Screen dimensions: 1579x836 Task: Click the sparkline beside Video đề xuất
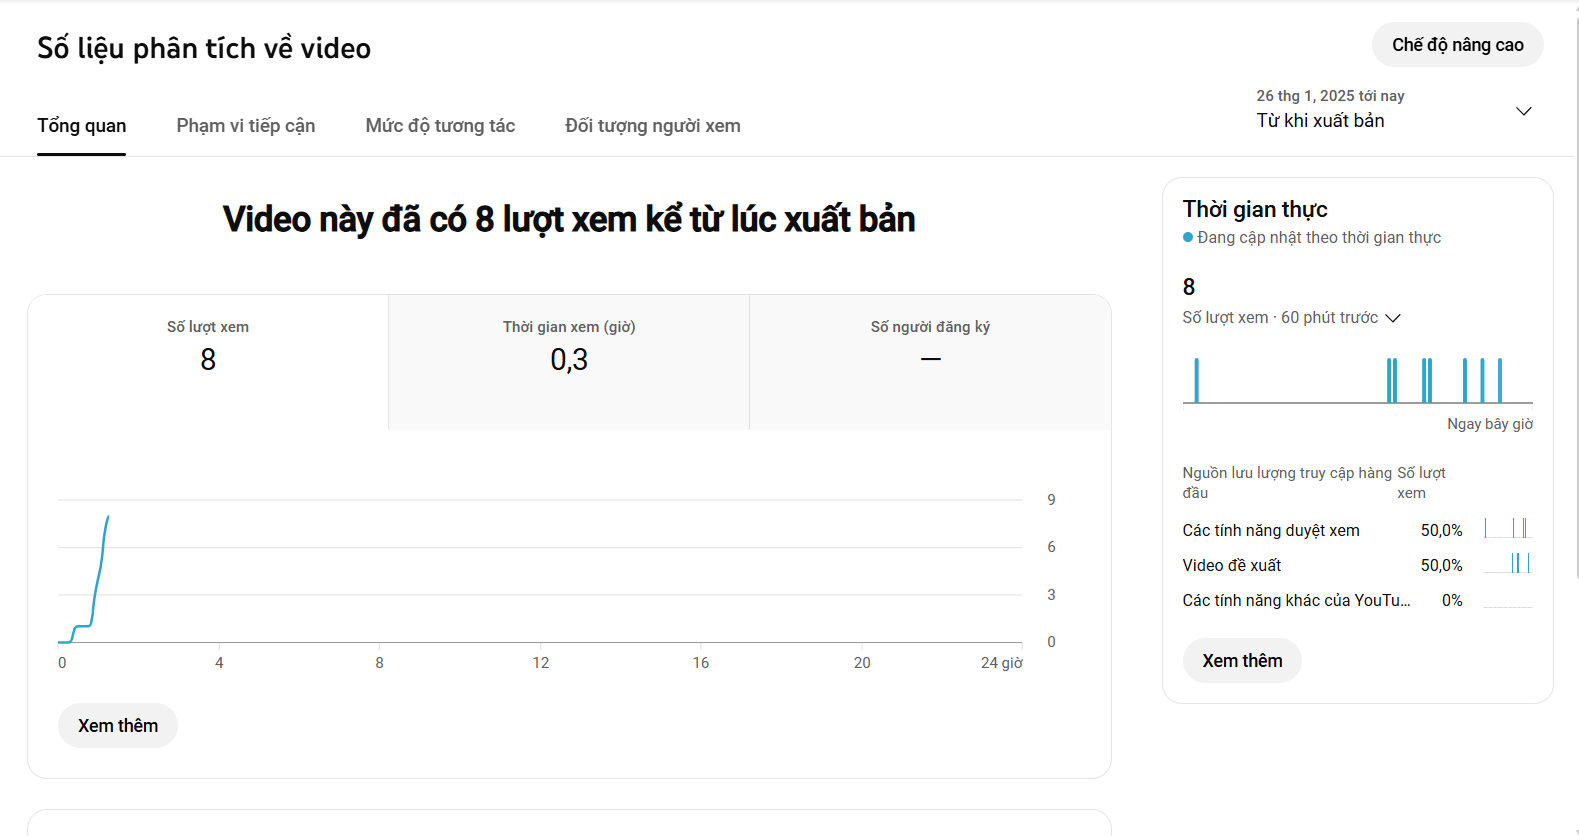(1507, 564)
